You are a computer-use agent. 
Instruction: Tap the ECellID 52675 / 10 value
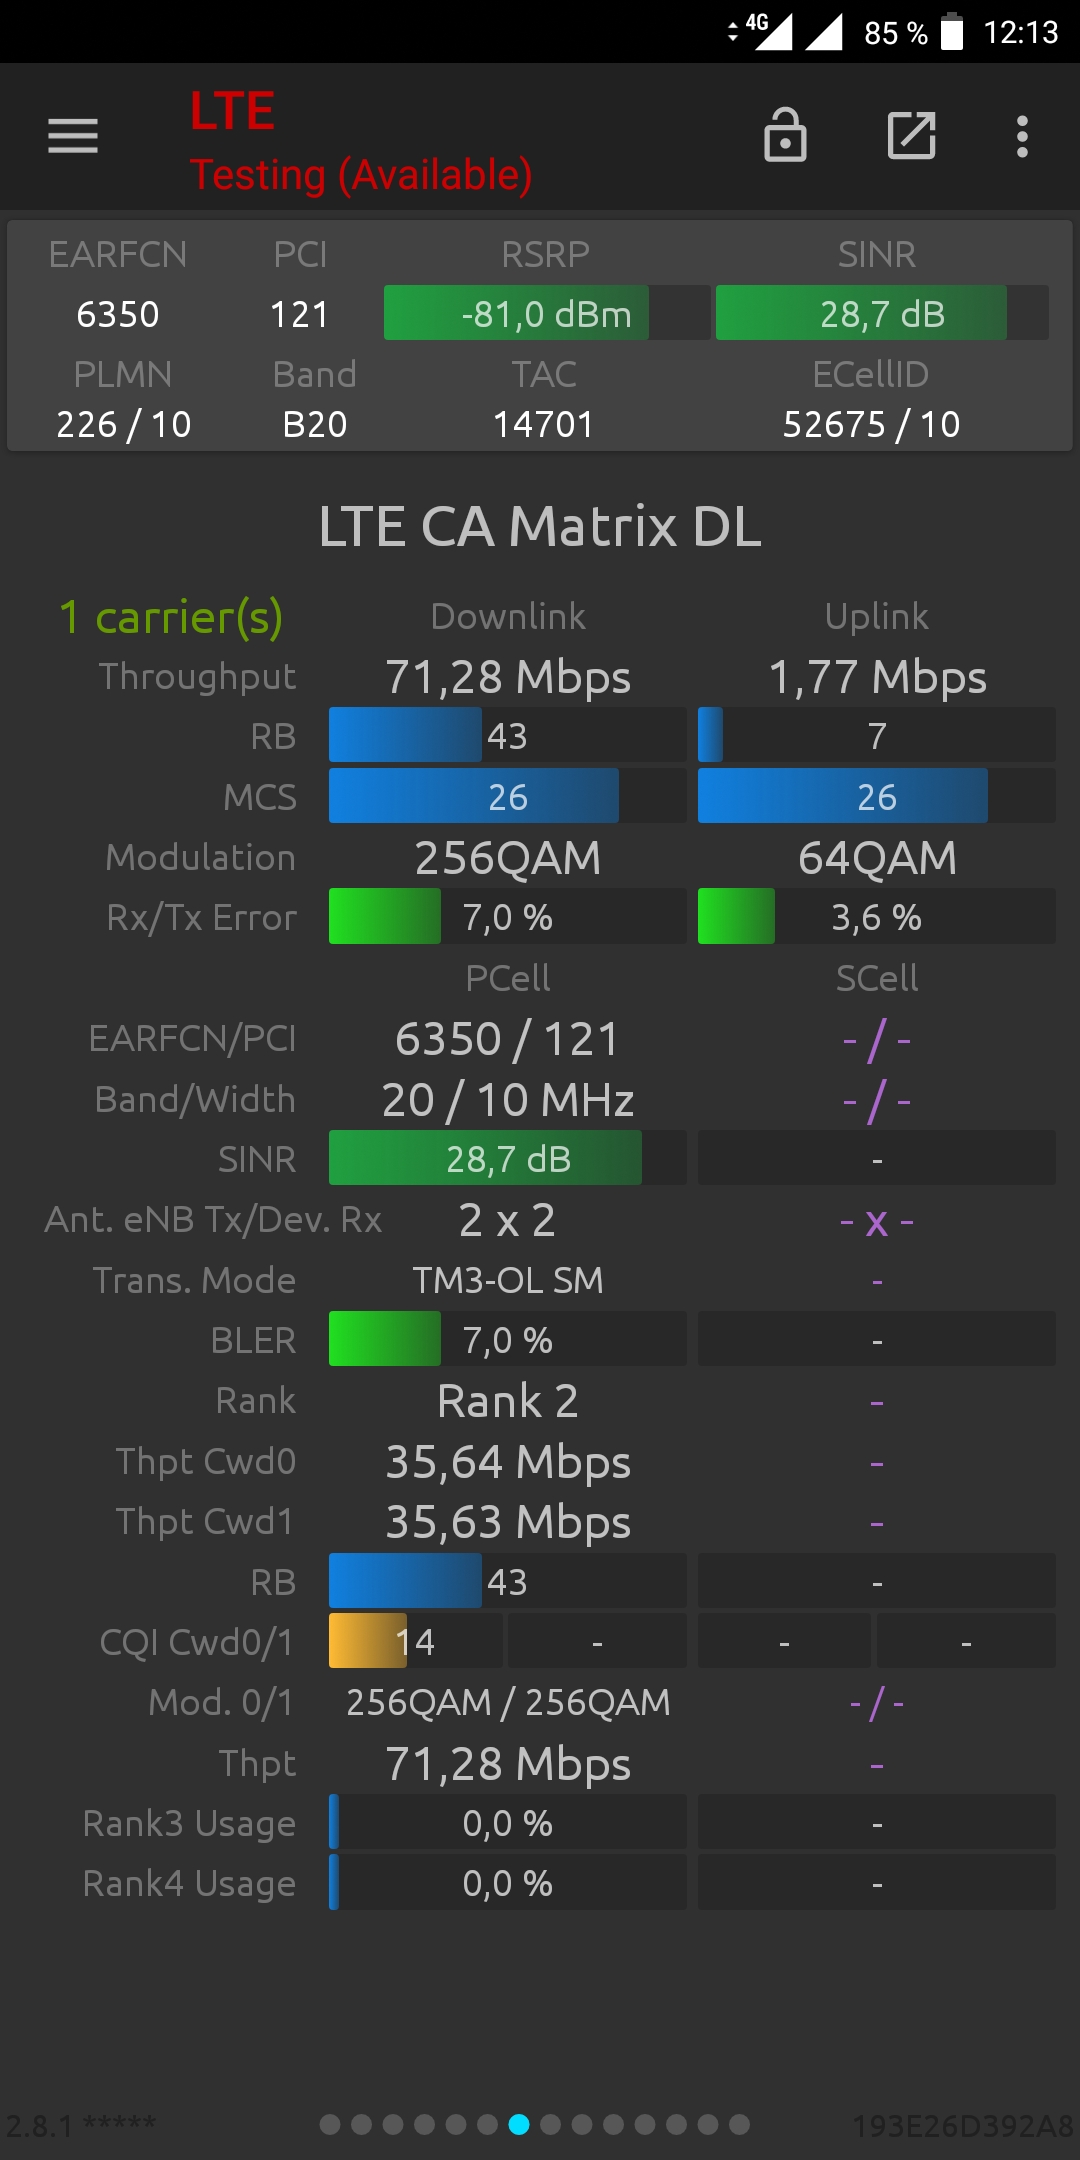pyautogui.click(x=871, y=424)
